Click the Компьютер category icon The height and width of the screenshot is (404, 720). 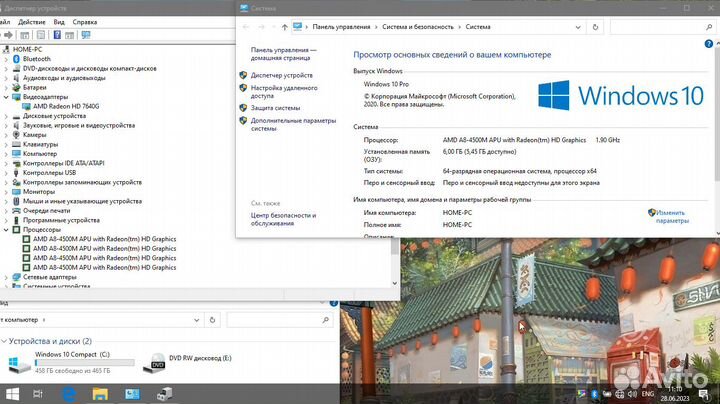pos(17,154)
